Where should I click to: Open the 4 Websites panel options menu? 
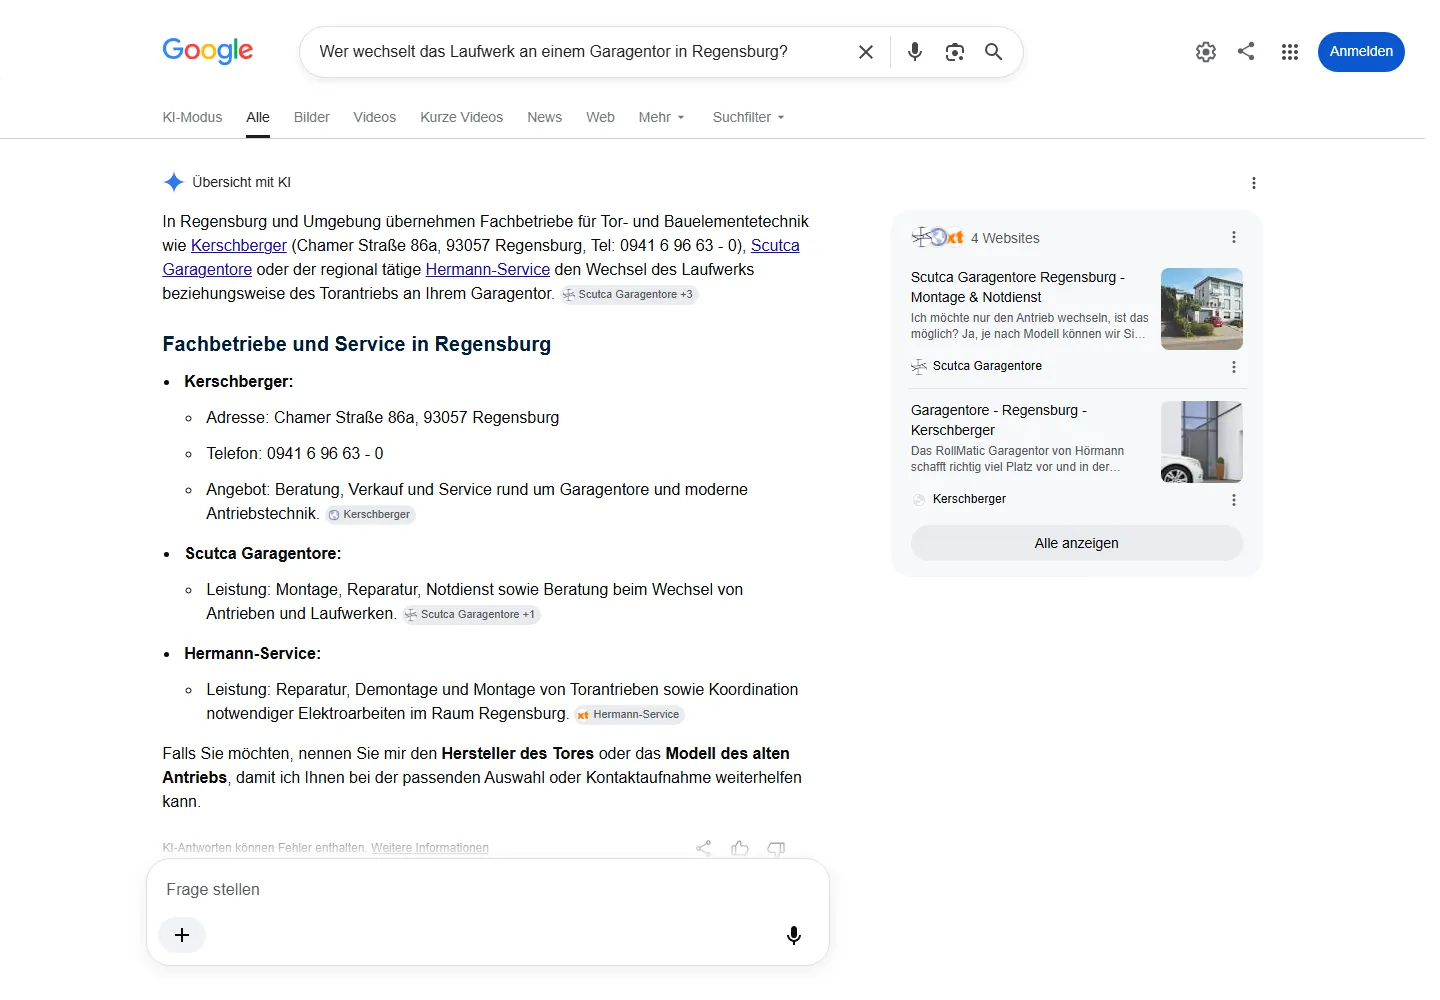pyautogui.click(x=1233, y=238)
